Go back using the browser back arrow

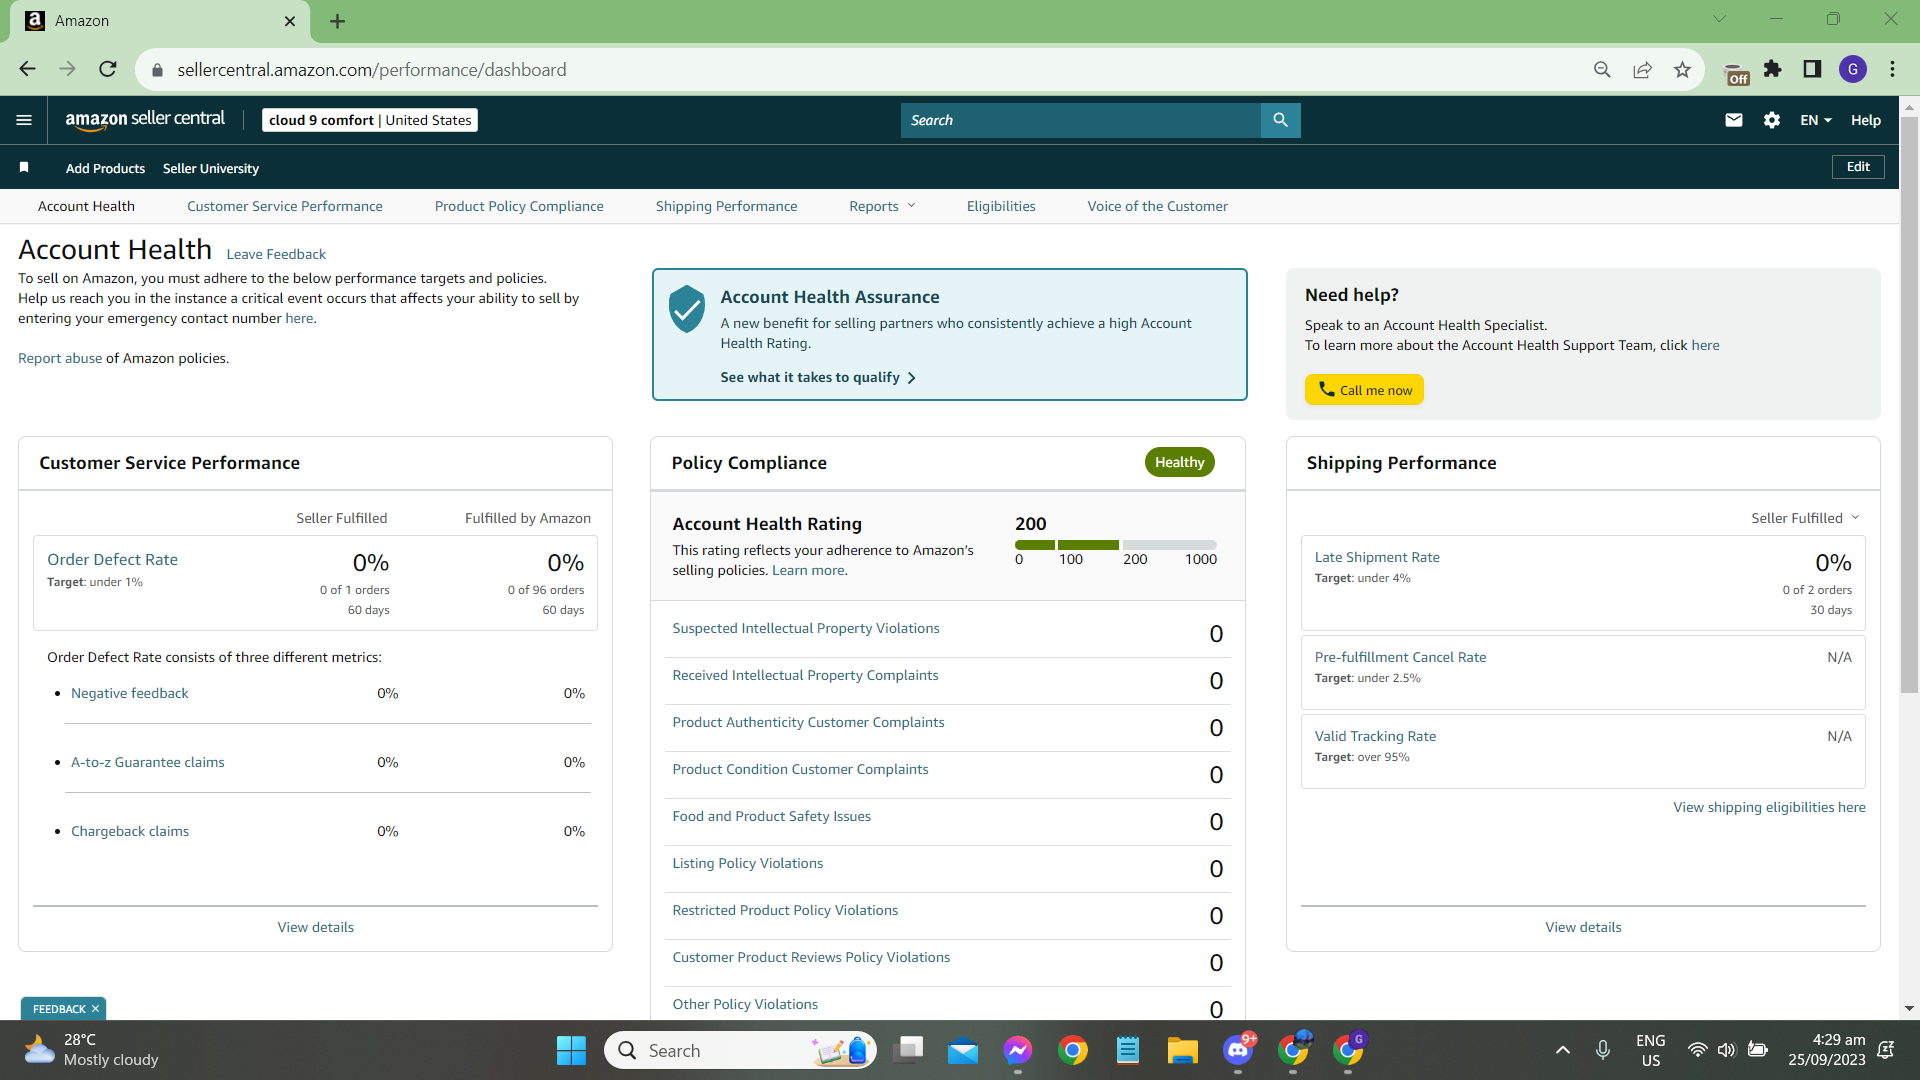coord(27,69)
